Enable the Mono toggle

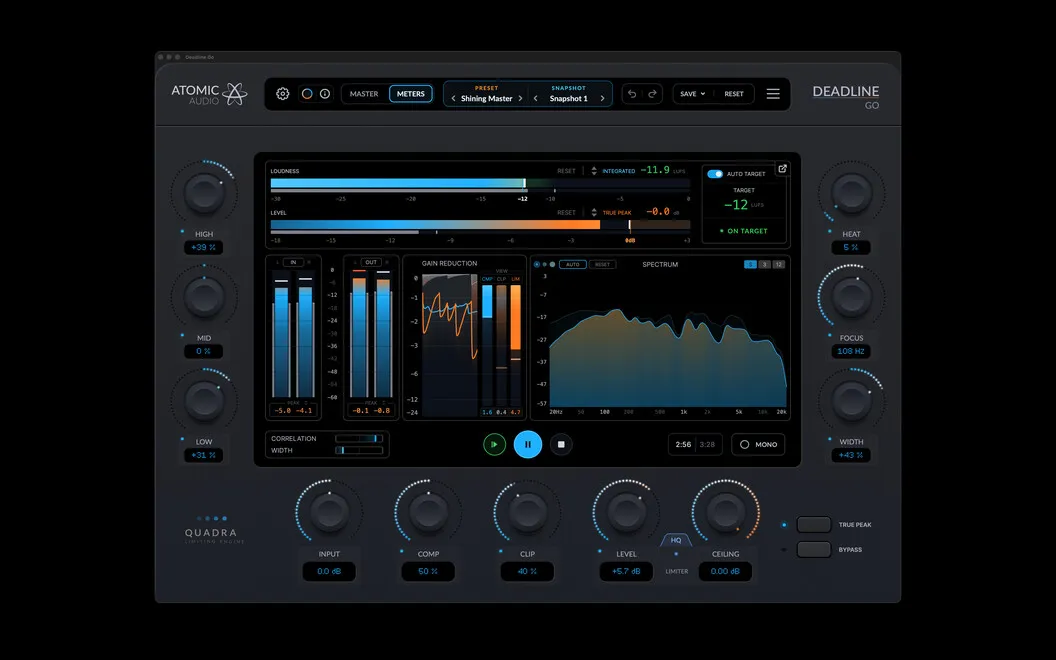pos(758,444)
